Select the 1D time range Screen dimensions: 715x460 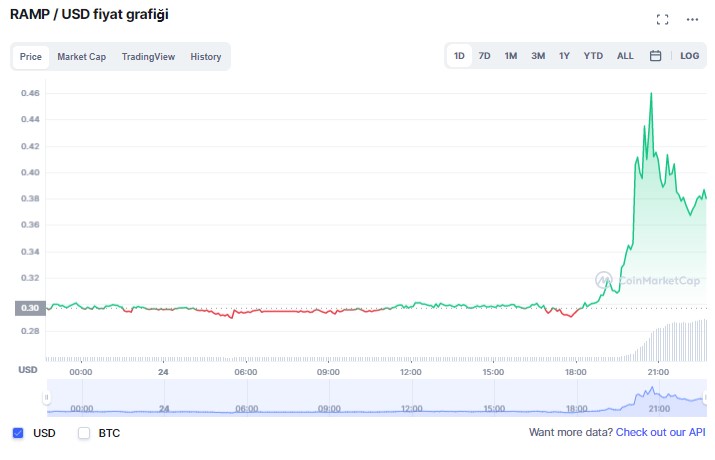[x=459, y=56]
